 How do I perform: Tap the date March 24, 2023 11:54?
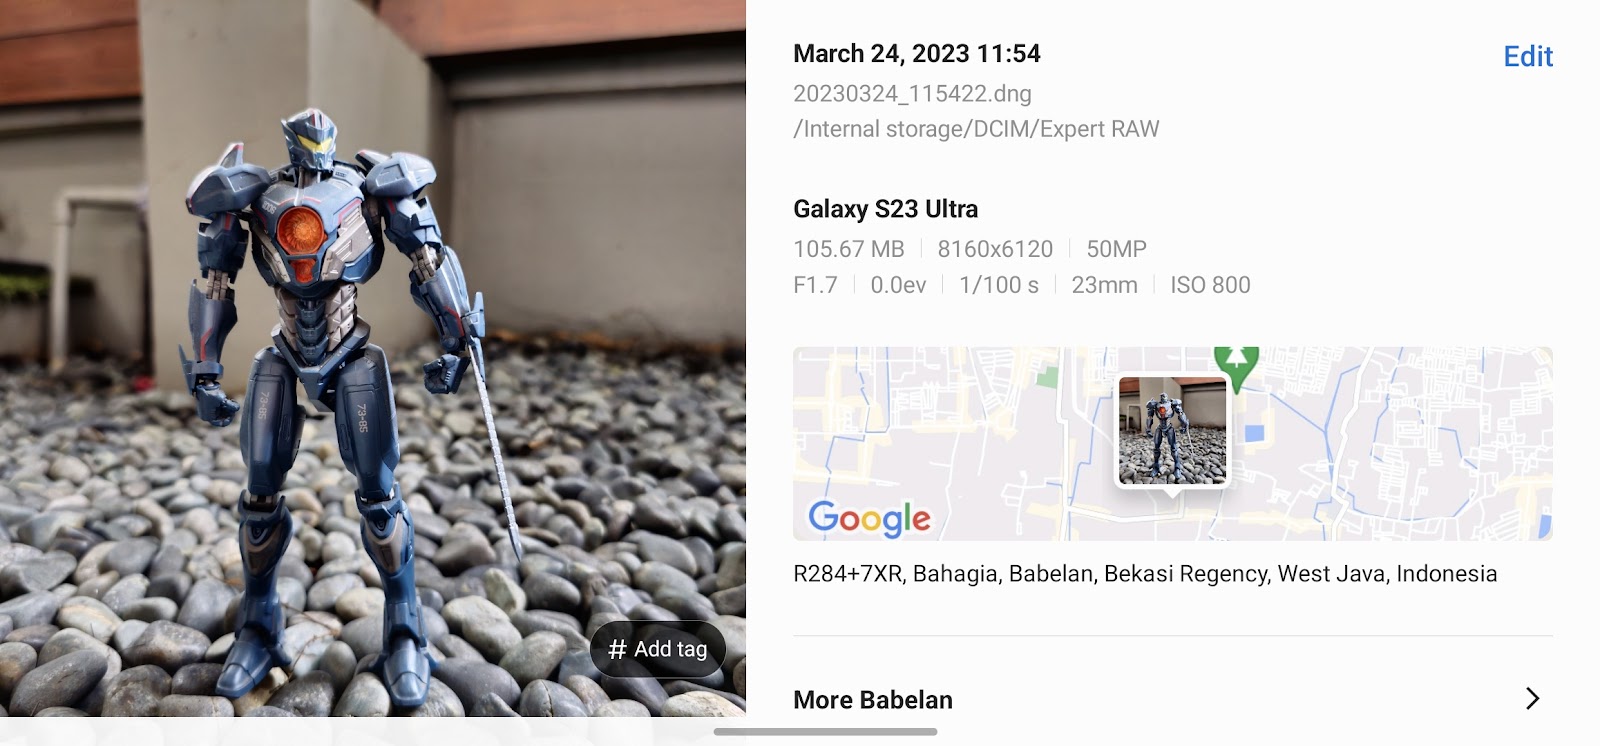point(917,53)
